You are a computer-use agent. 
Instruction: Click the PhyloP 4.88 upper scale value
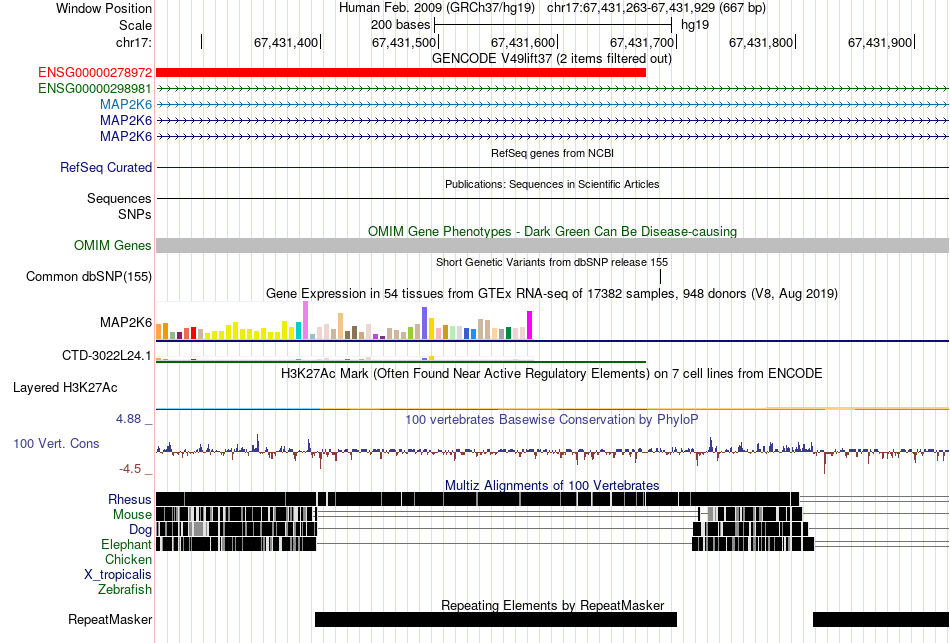128,419
